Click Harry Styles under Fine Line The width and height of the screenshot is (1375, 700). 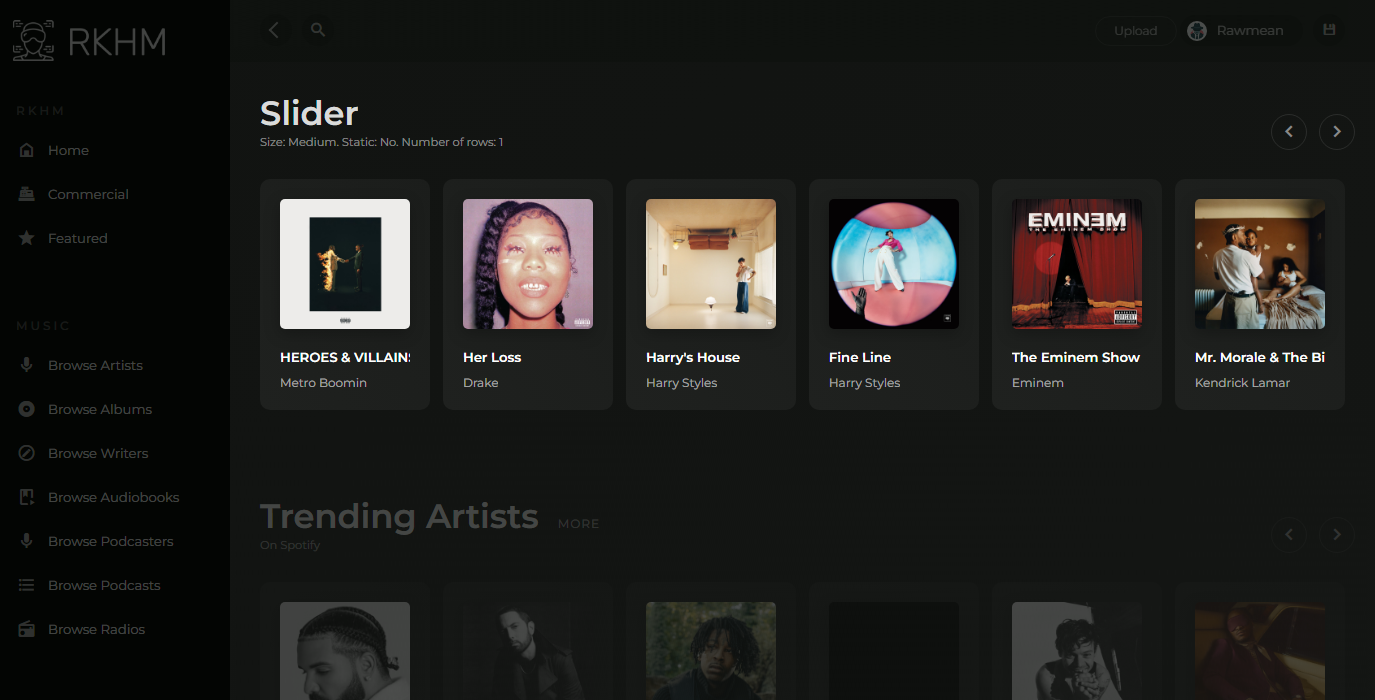tap(865, 383)
